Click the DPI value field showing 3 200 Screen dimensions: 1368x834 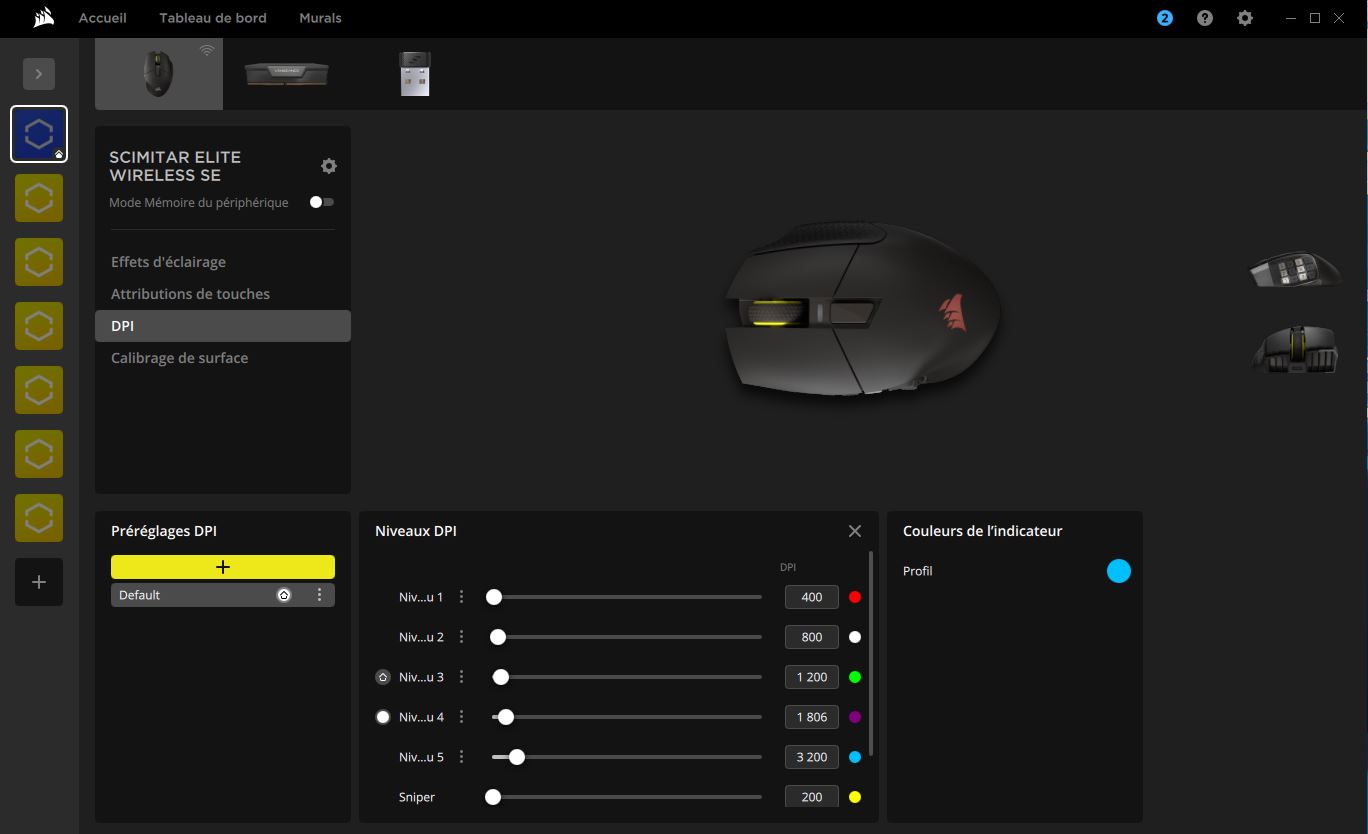(811, 757)
